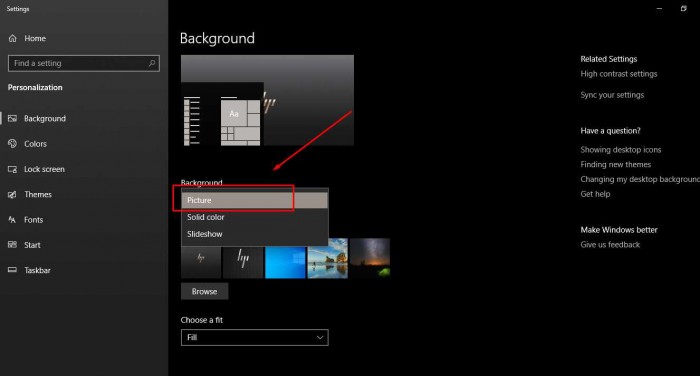This screenshot has height=376, width=700.
Task: Select the blue Windows 10 wallpaper thumbnail
Action: coord(285,263)
